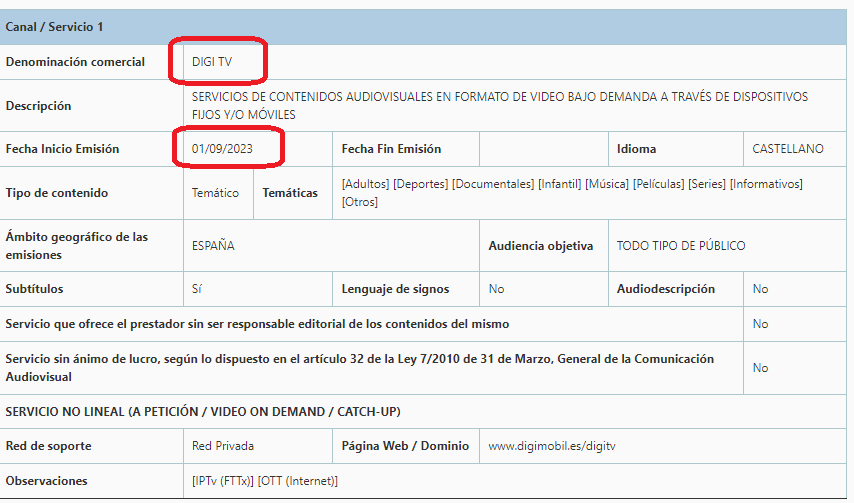
Task: Select the 'Sí' value for Subtítulos
Action: point(197,289)
